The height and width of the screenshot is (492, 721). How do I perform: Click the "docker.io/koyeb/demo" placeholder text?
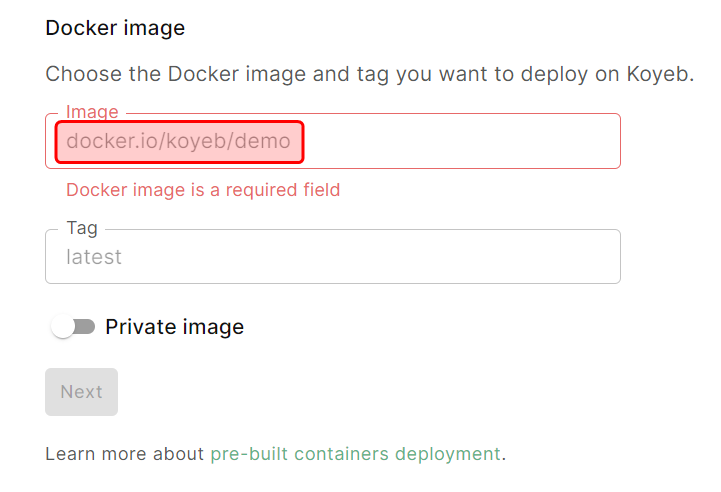pos(178,141)
